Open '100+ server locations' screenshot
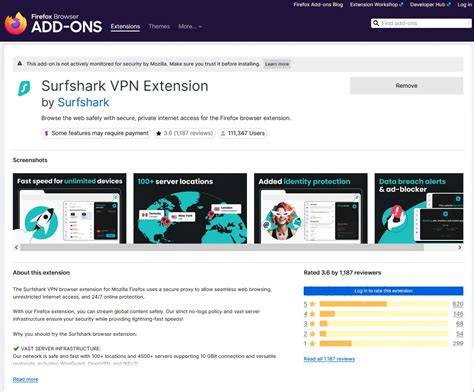The height and width of the screenshot is (392, 474). click(190, 208)
